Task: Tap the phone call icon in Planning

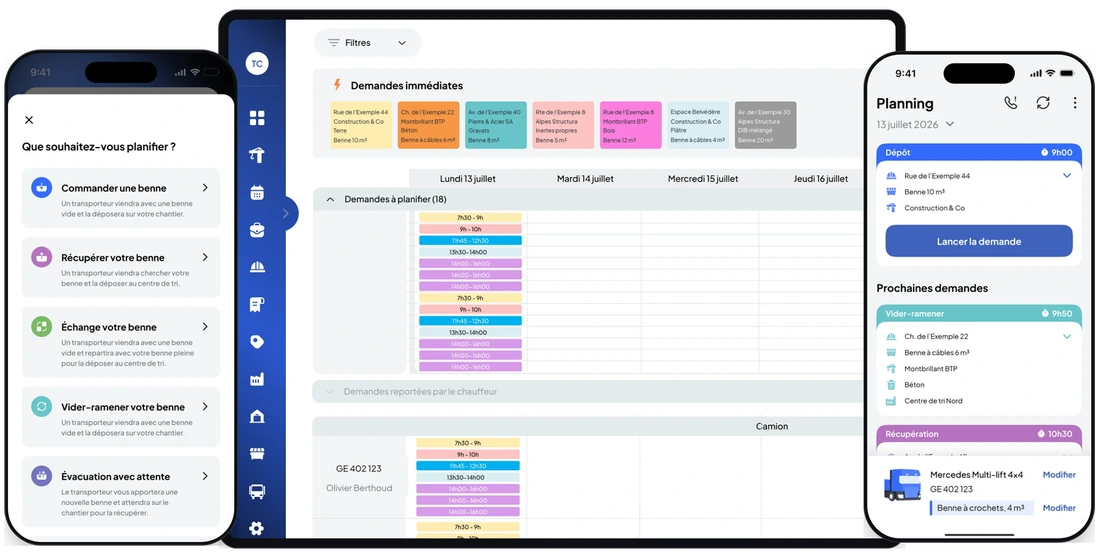Action: point(1010,102)
